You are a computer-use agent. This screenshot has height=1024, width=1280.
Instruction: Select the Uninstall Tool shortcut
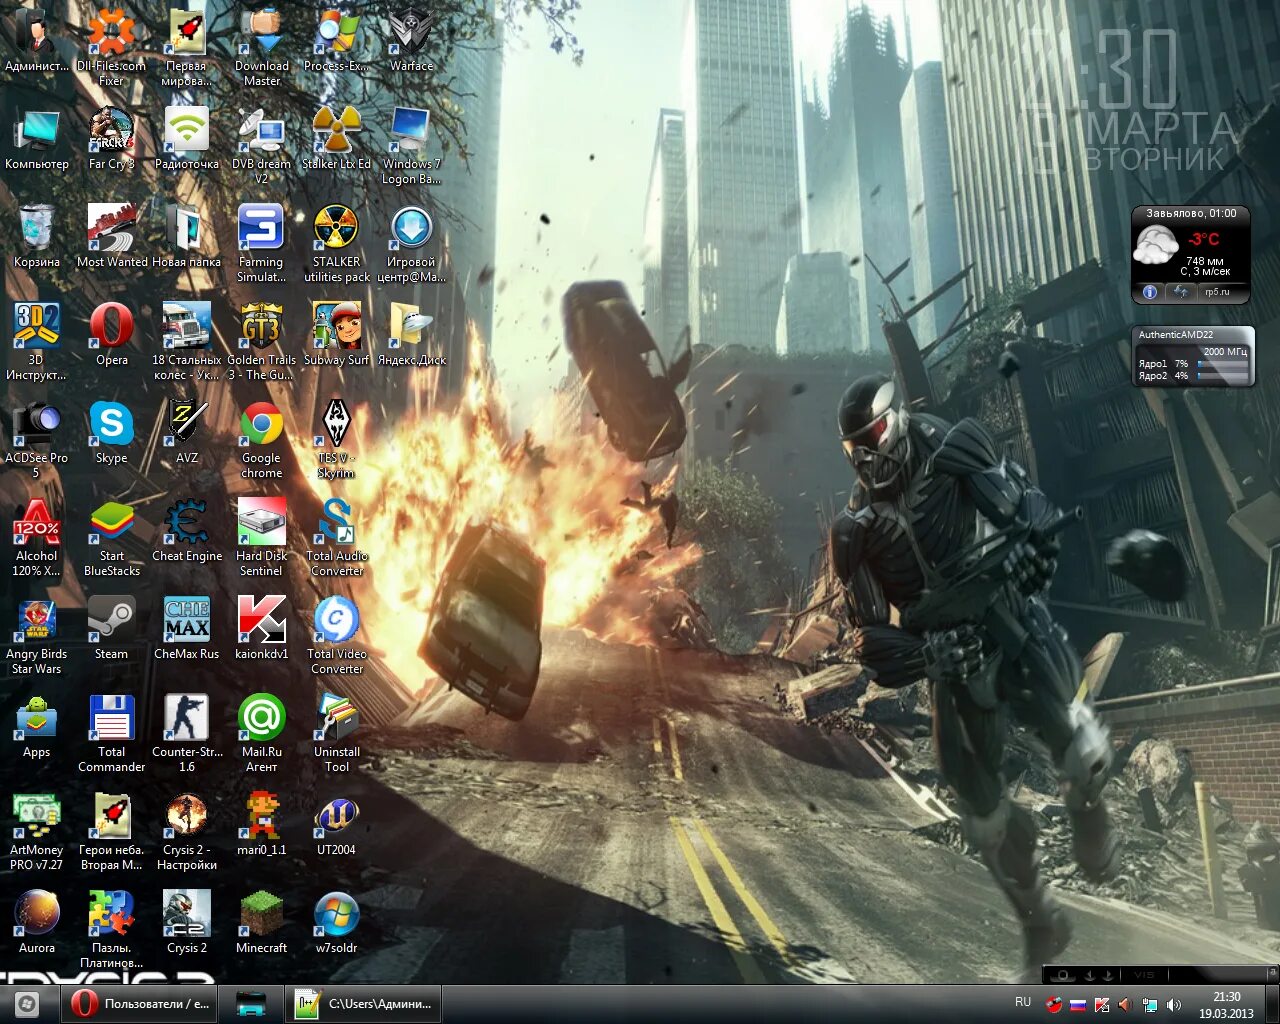click(x=337, y=732)
